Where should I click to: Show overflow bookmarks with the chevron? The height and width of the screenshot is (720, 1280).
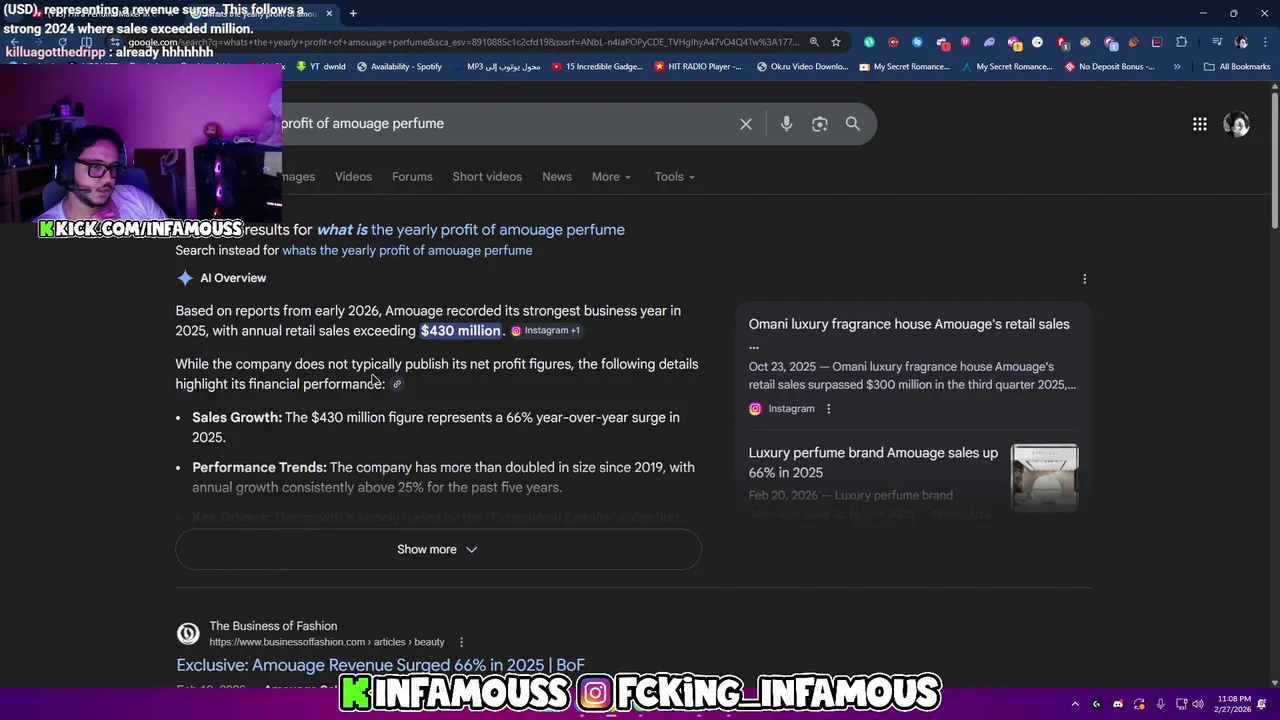[1177, 67]
